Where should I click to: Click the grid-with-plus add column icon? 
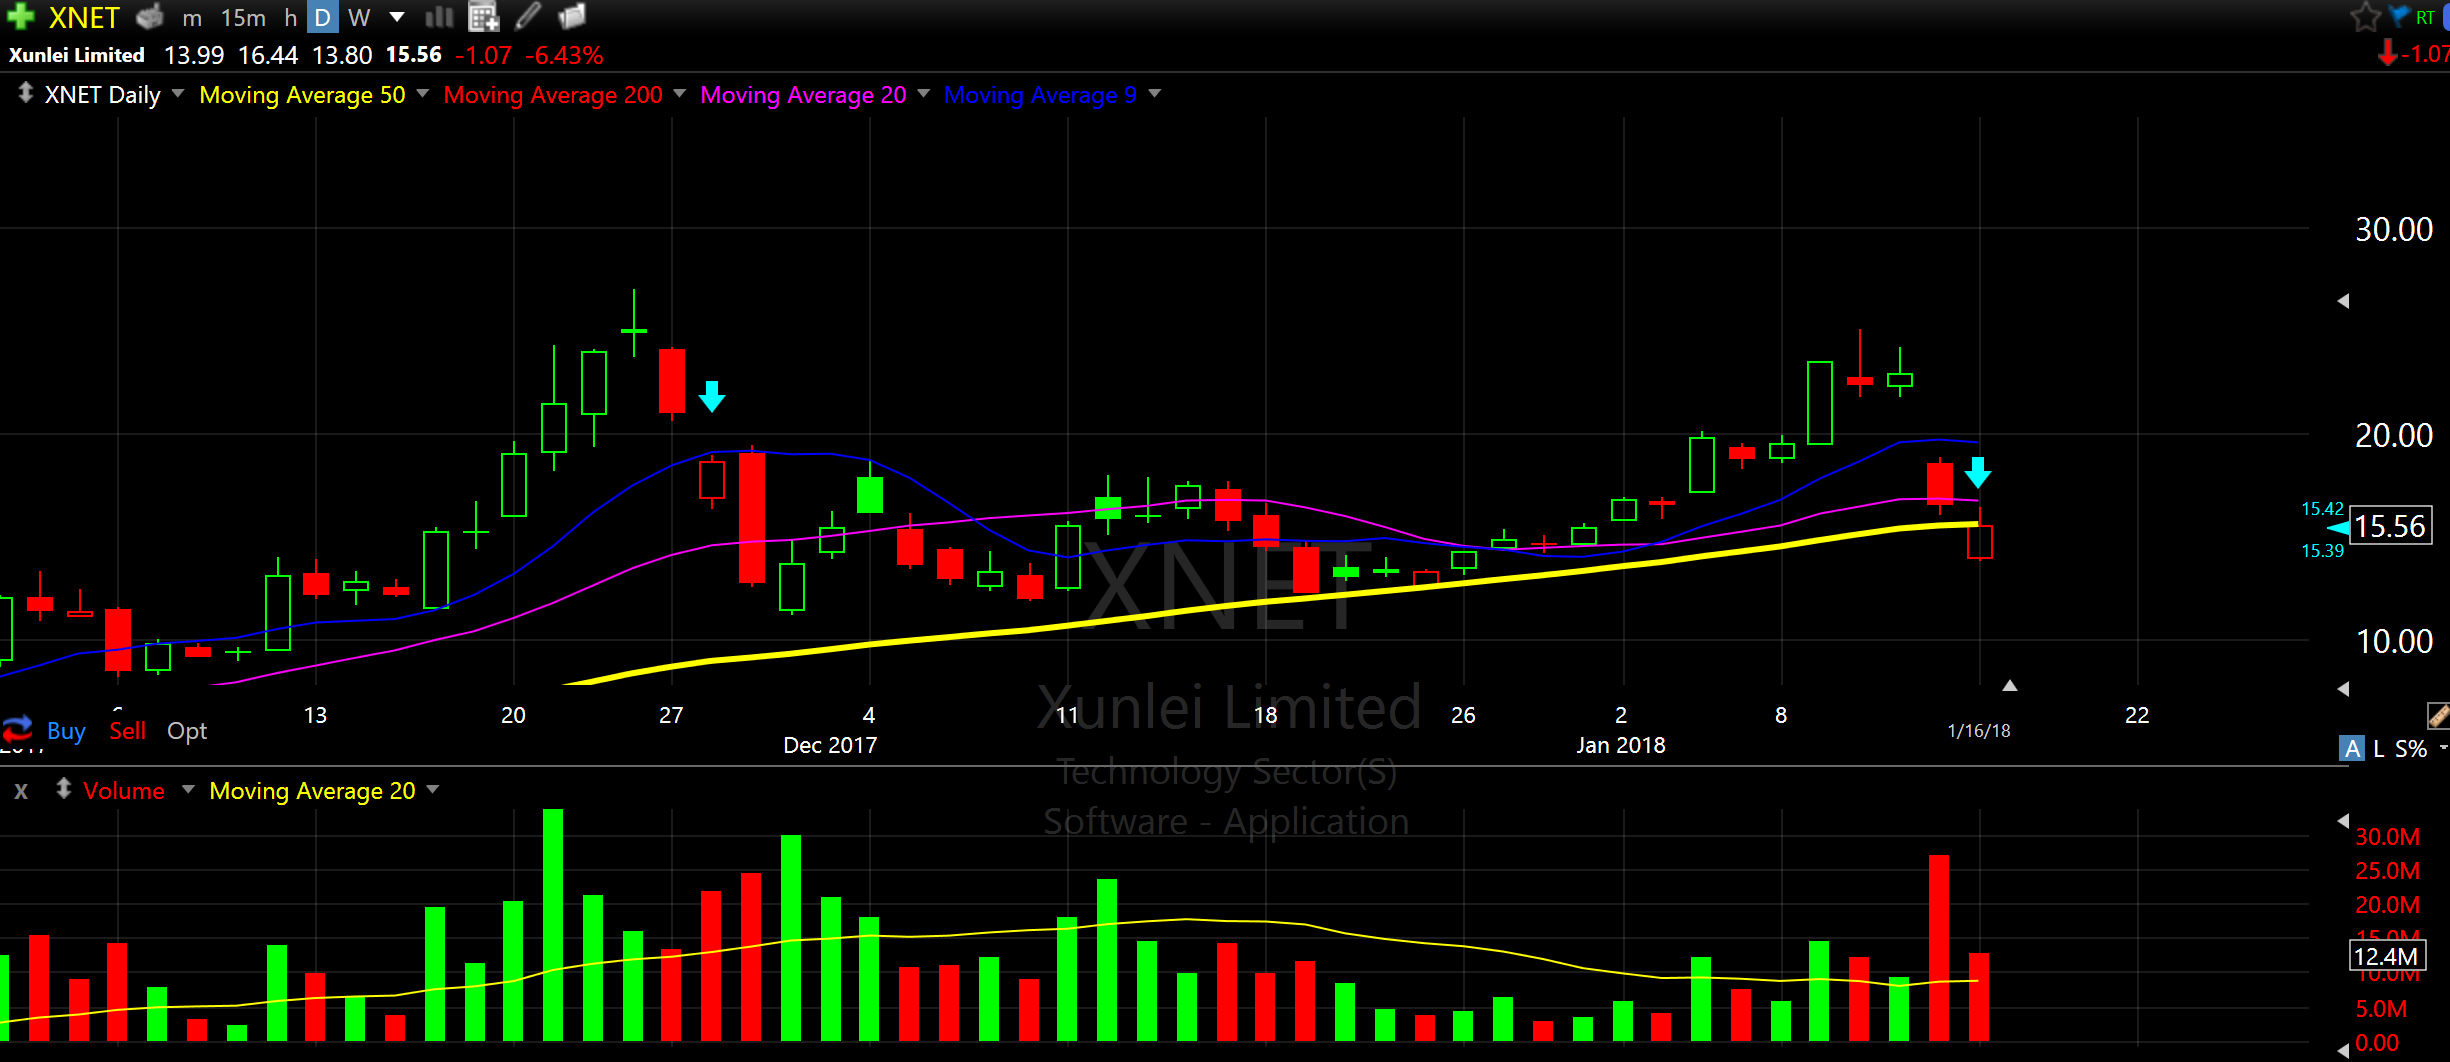[484, 17]
